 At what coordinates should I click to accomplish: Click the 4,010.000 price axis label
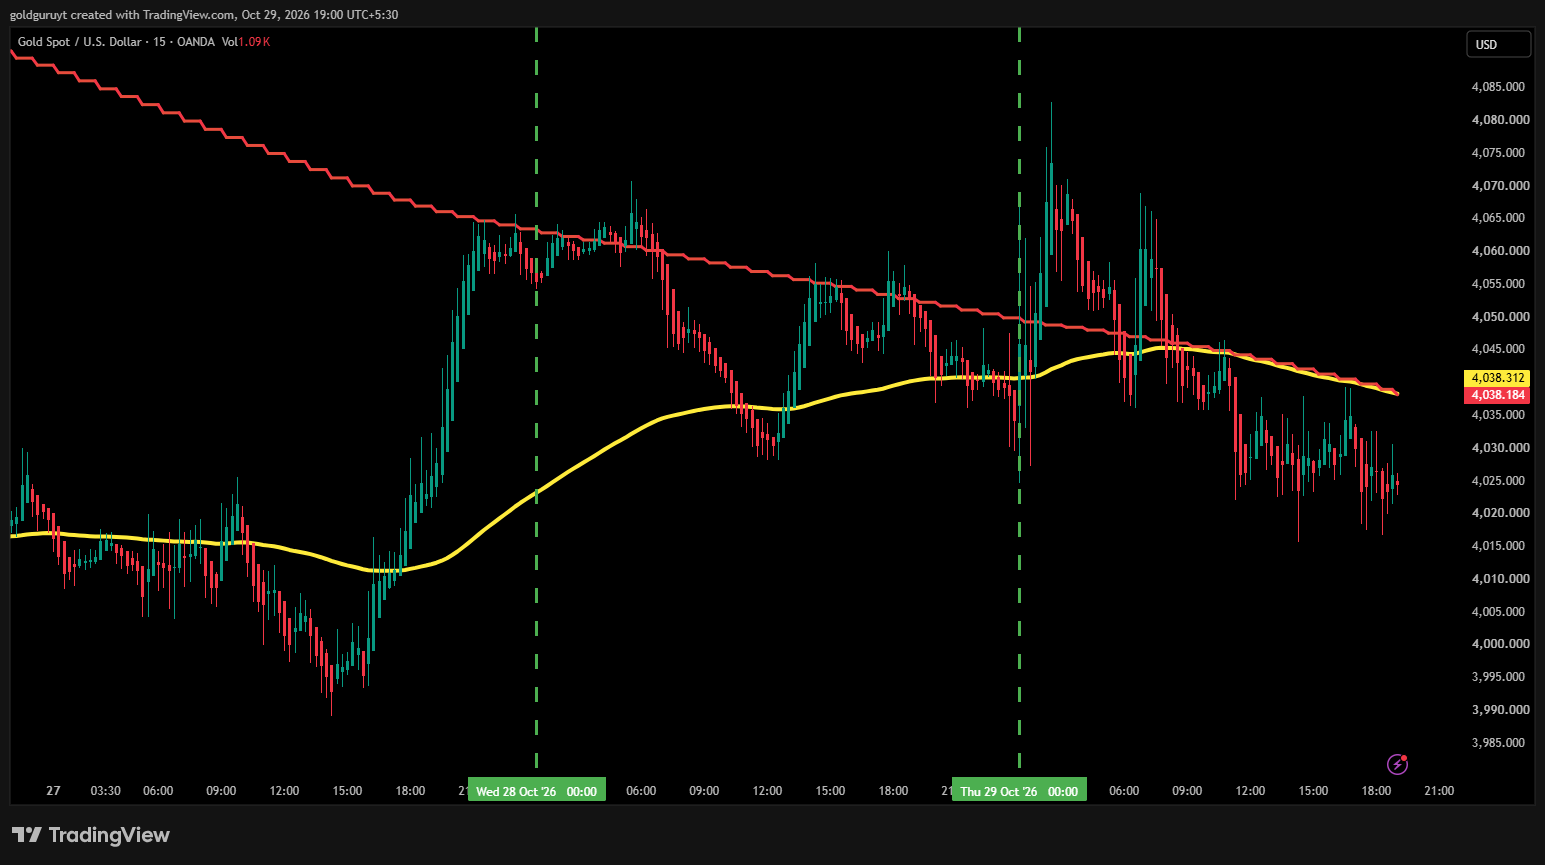(x=1501, y=579)
